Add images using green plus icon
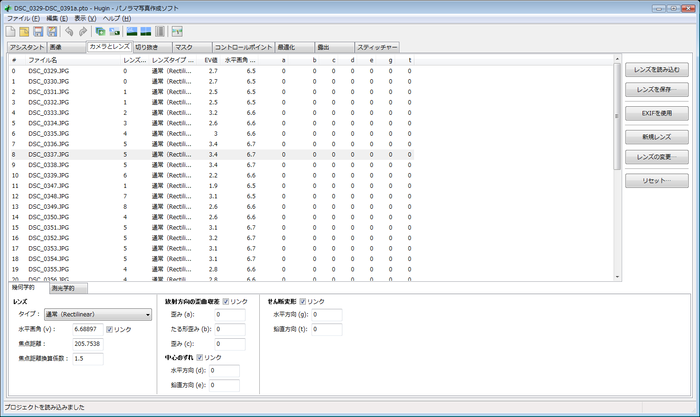Viewport: 700px width, 417px height. pos(100,31)
